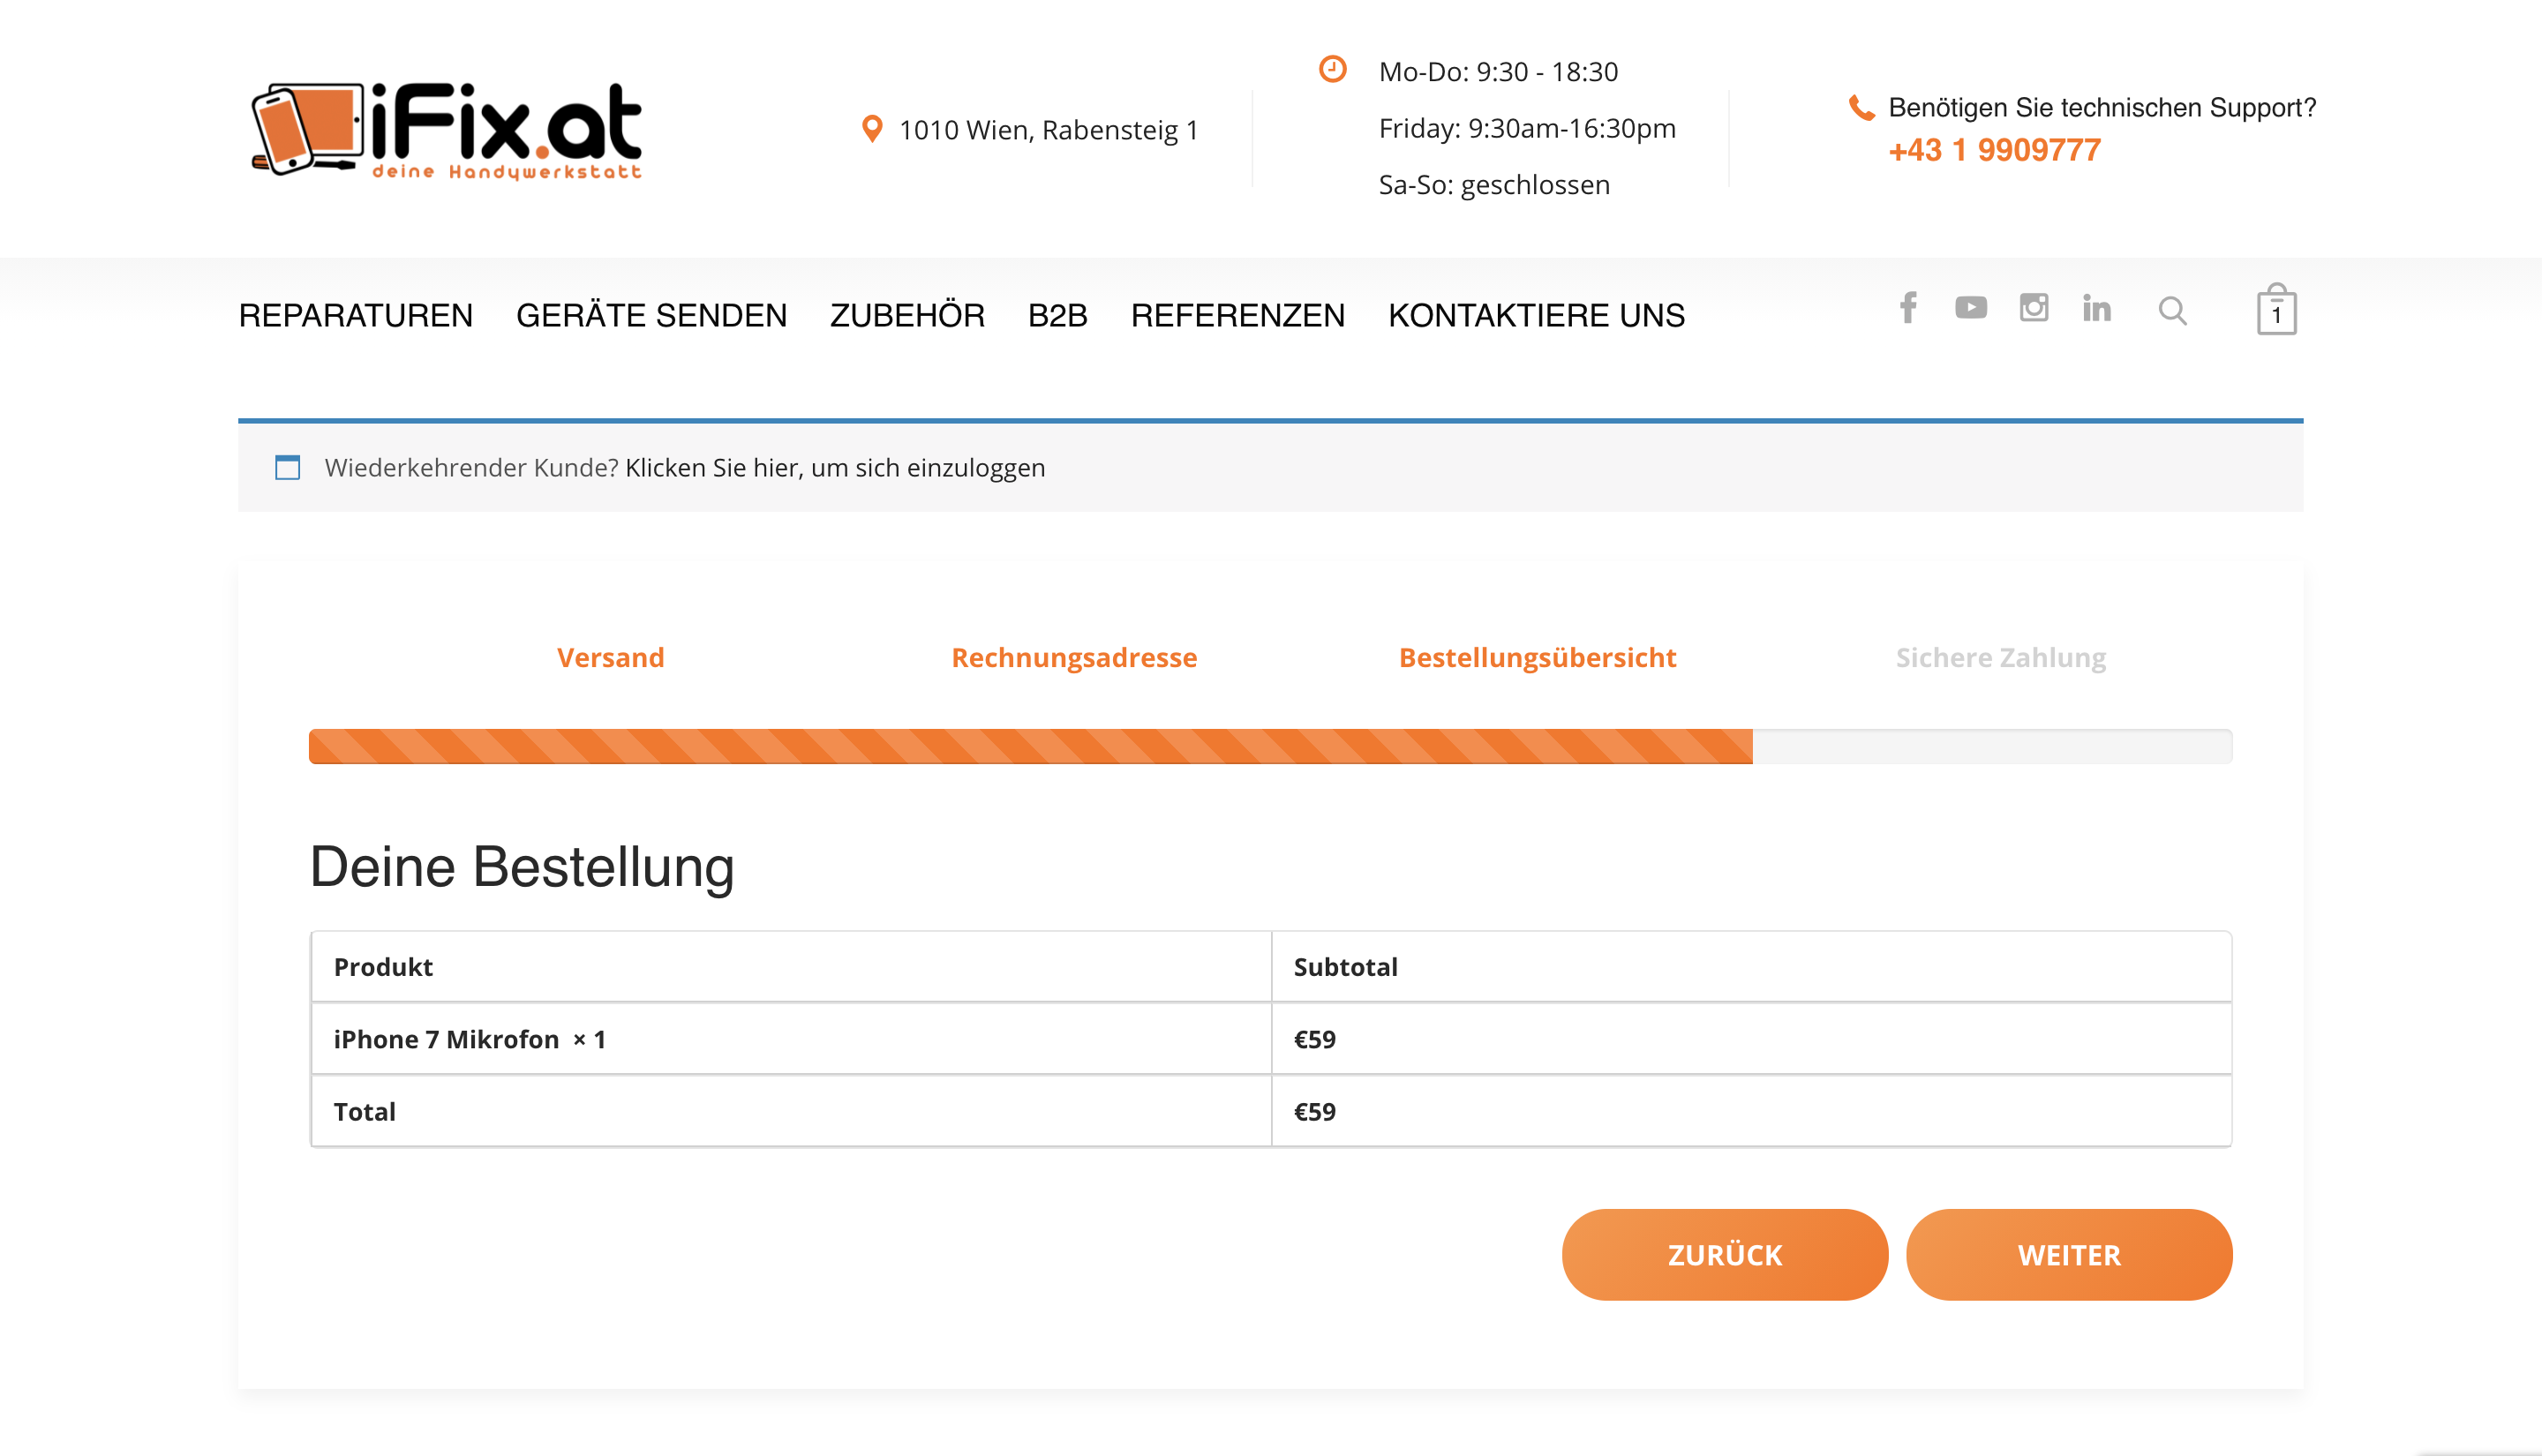Click the orange checkout progress bar
2542x1456 pixels.
(x=1031, y=746)
